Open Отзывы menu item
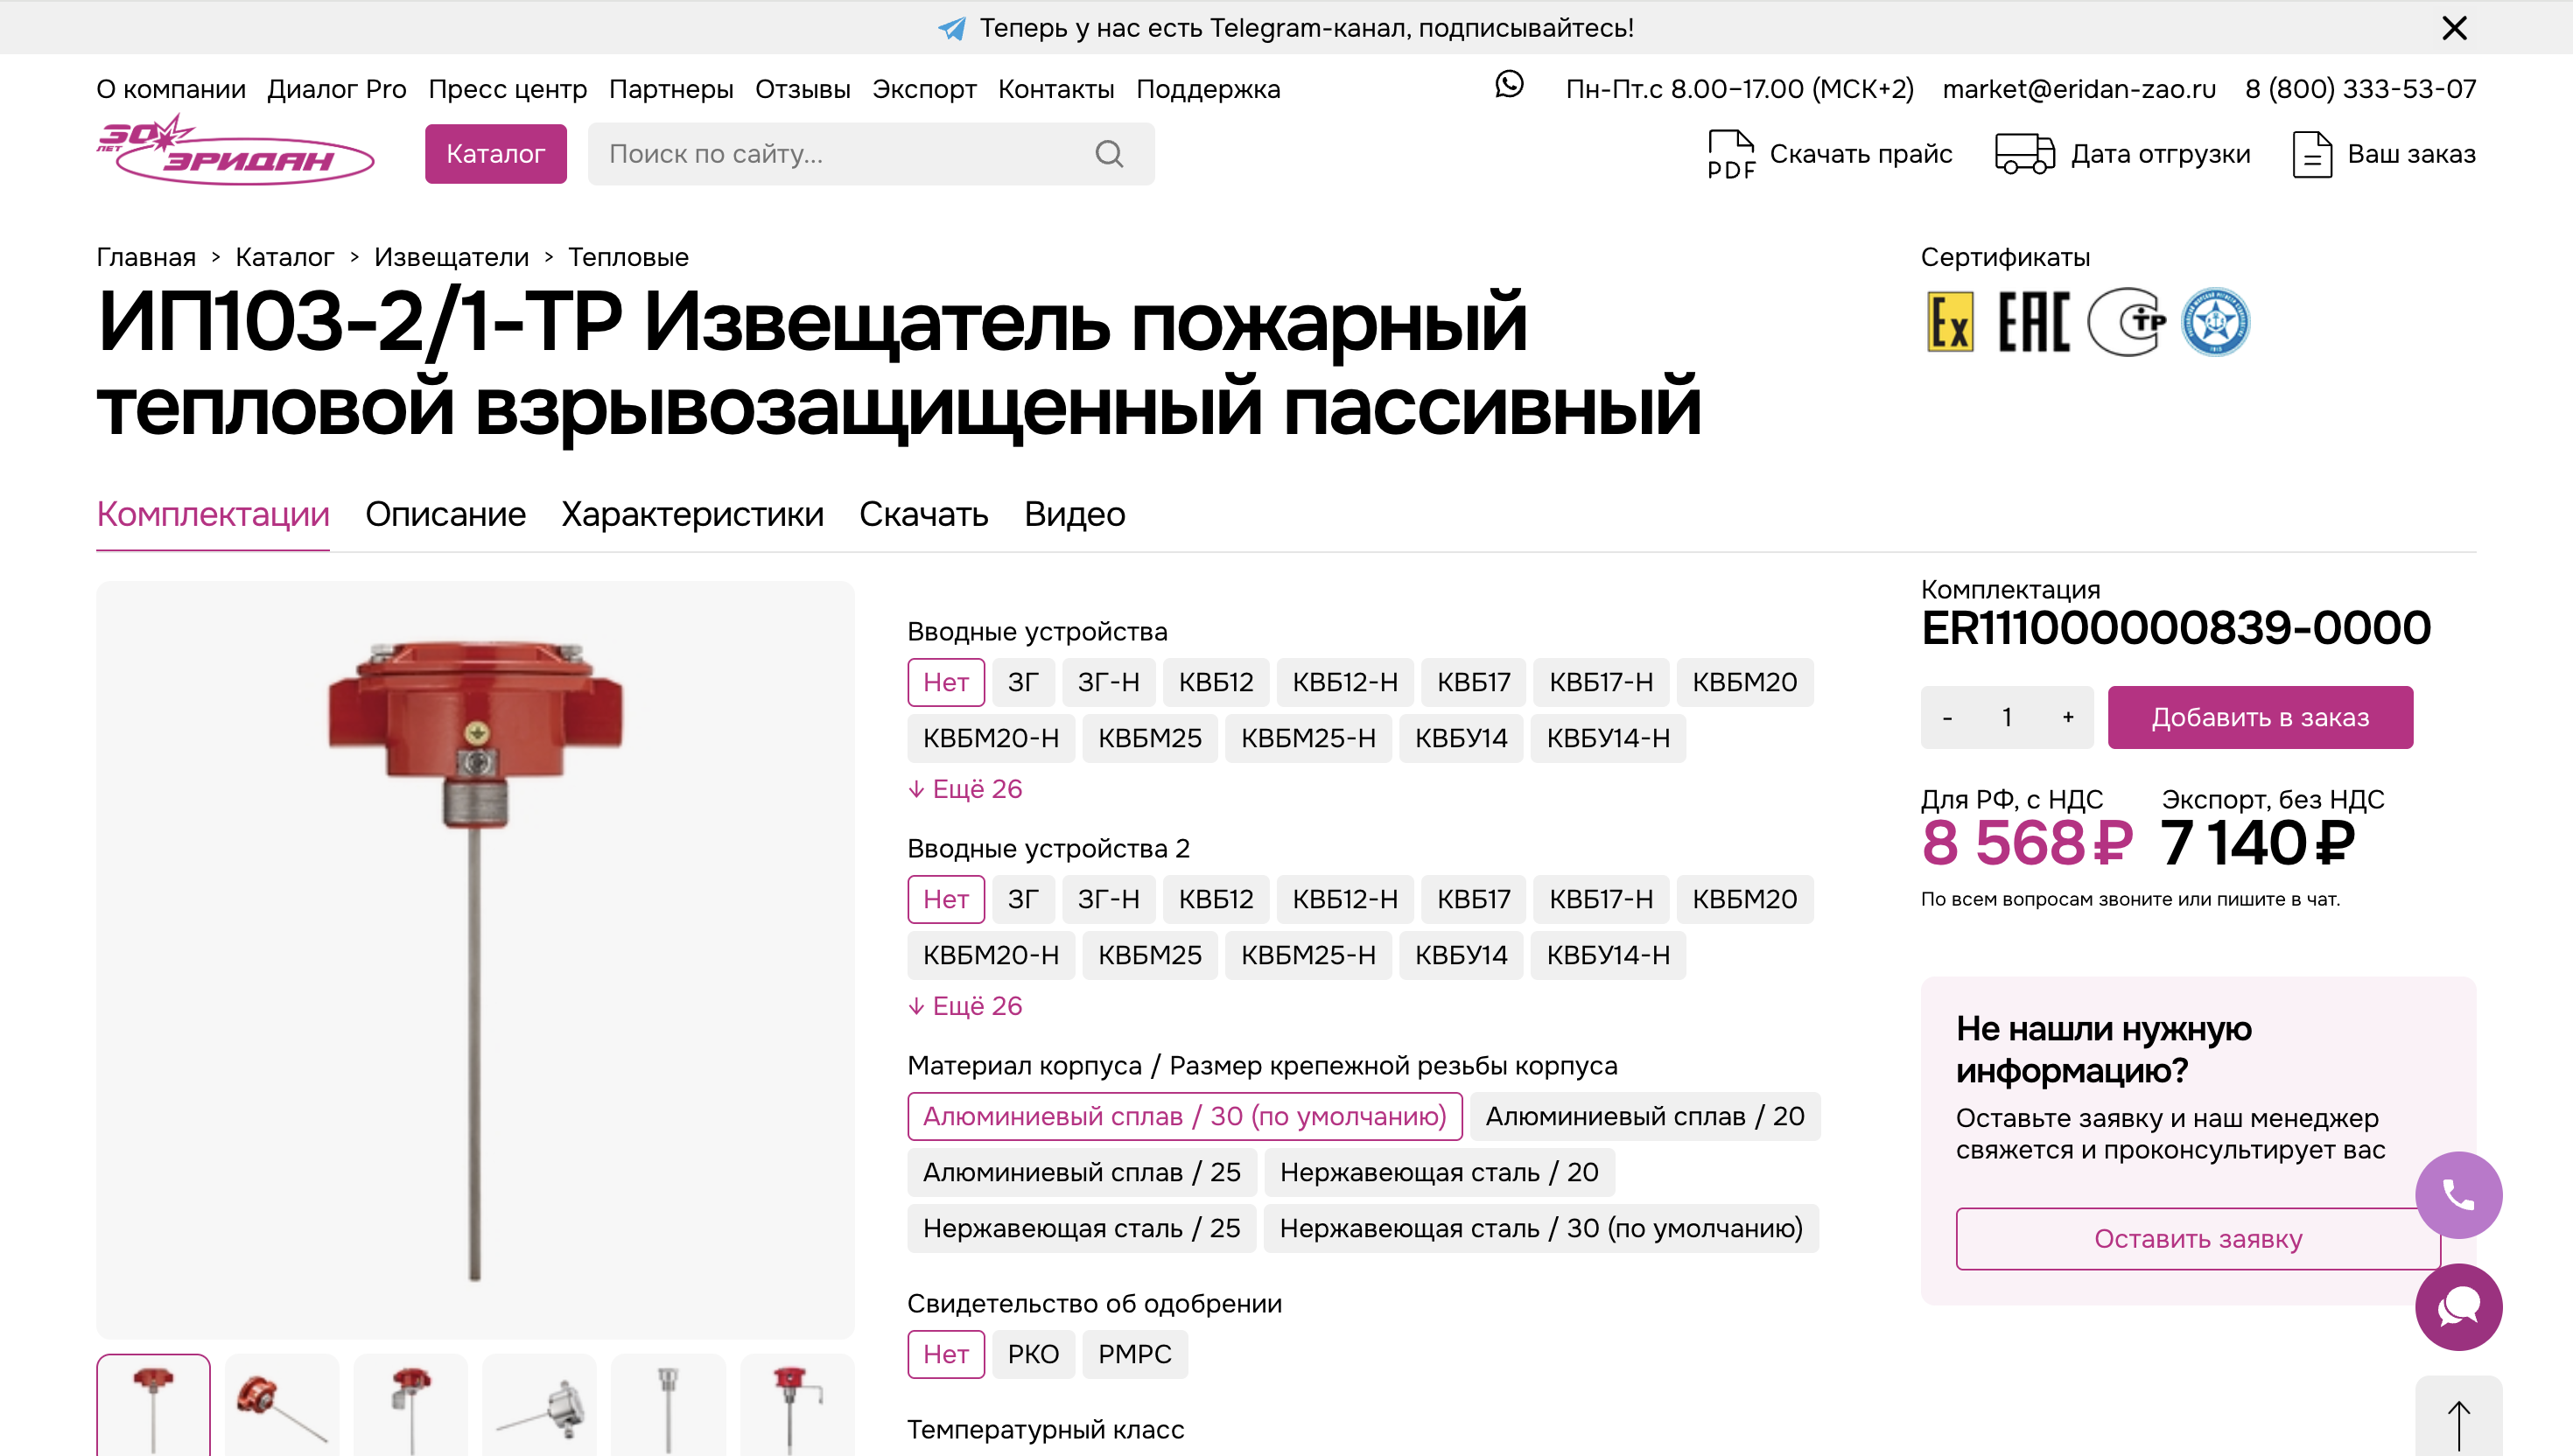2573x1456 pixels. coord(803,89)
